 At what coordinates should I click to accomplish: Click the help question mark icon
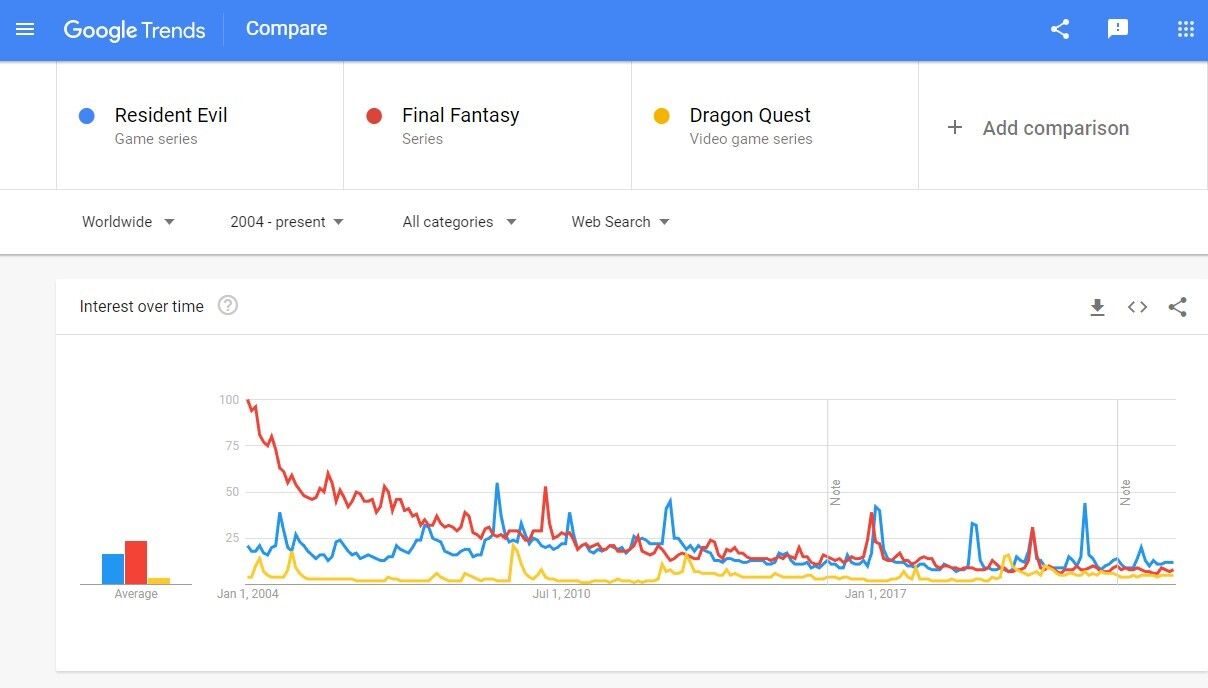click(228, 306)
